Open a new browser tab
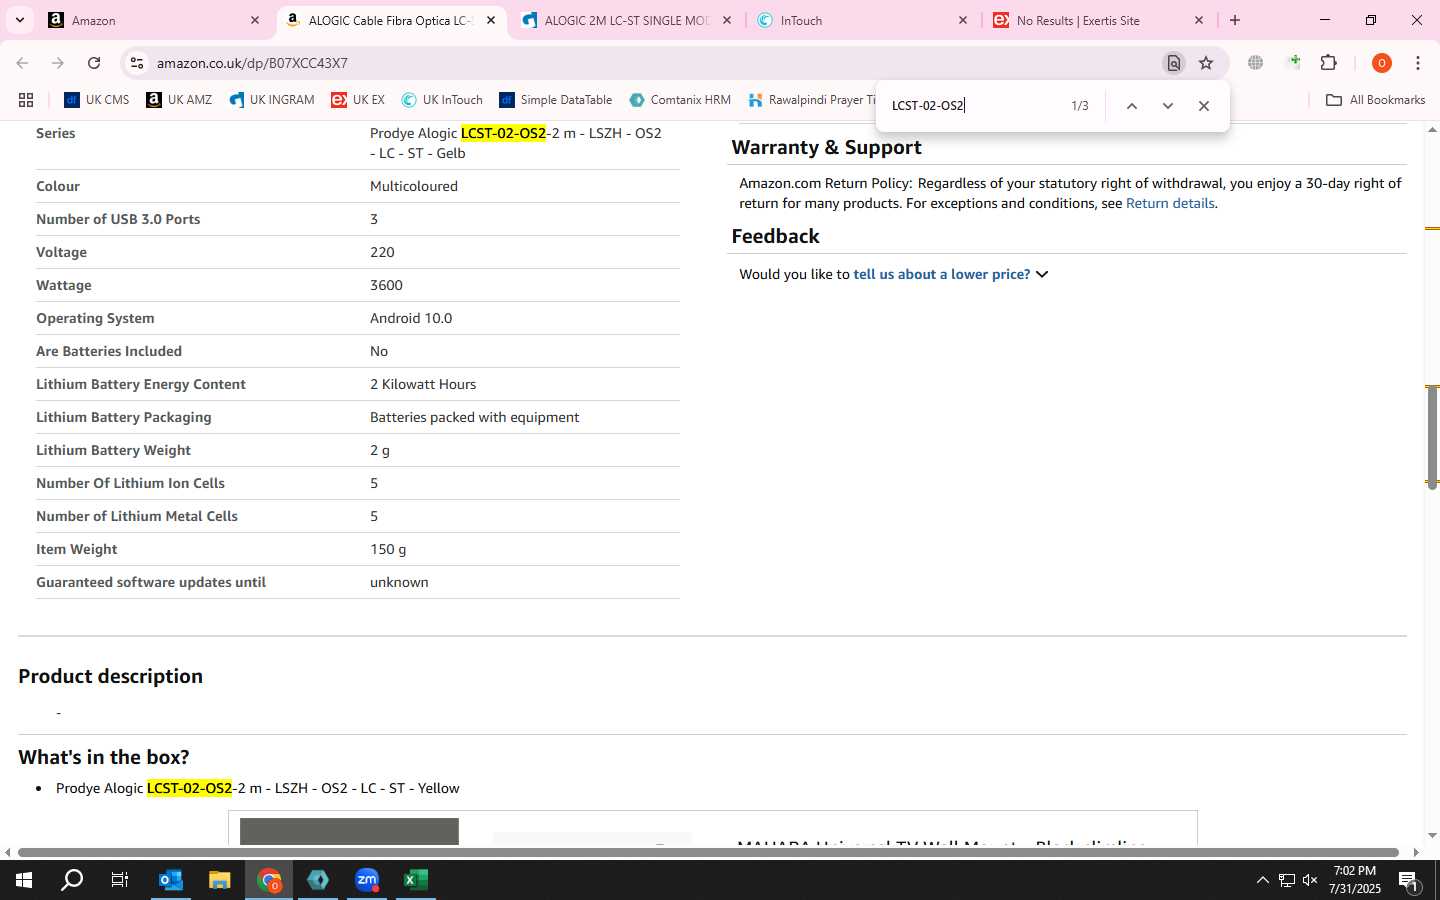 tap(1235, 20)
